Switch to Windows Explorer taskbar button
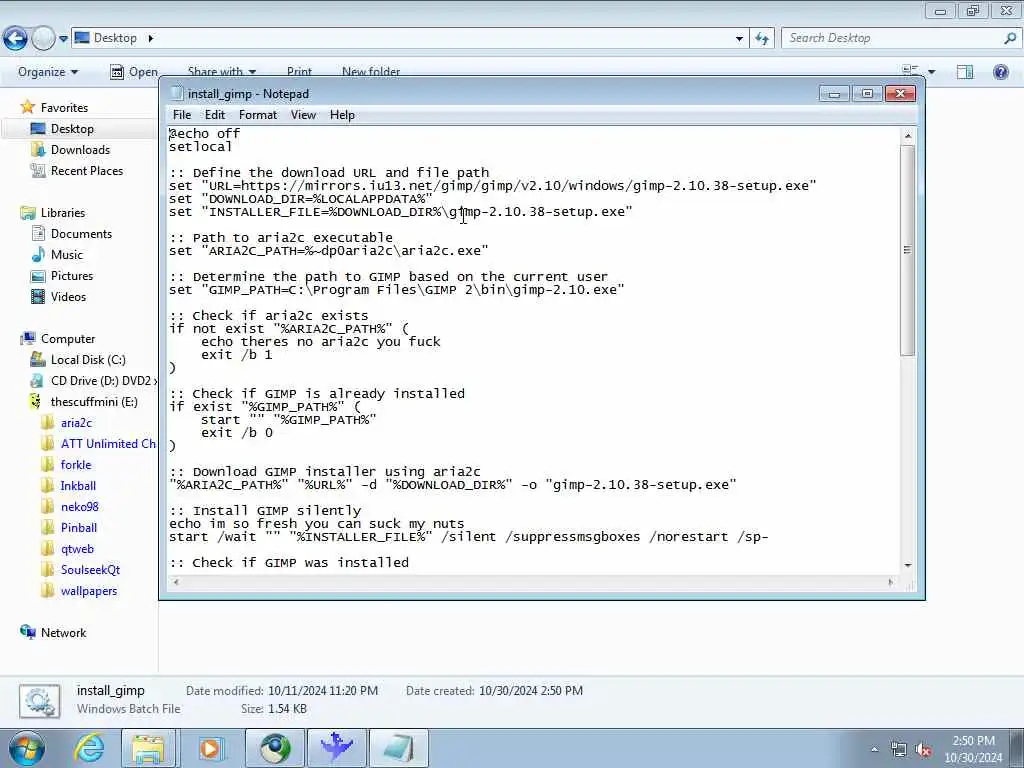 tap(149, 748)
